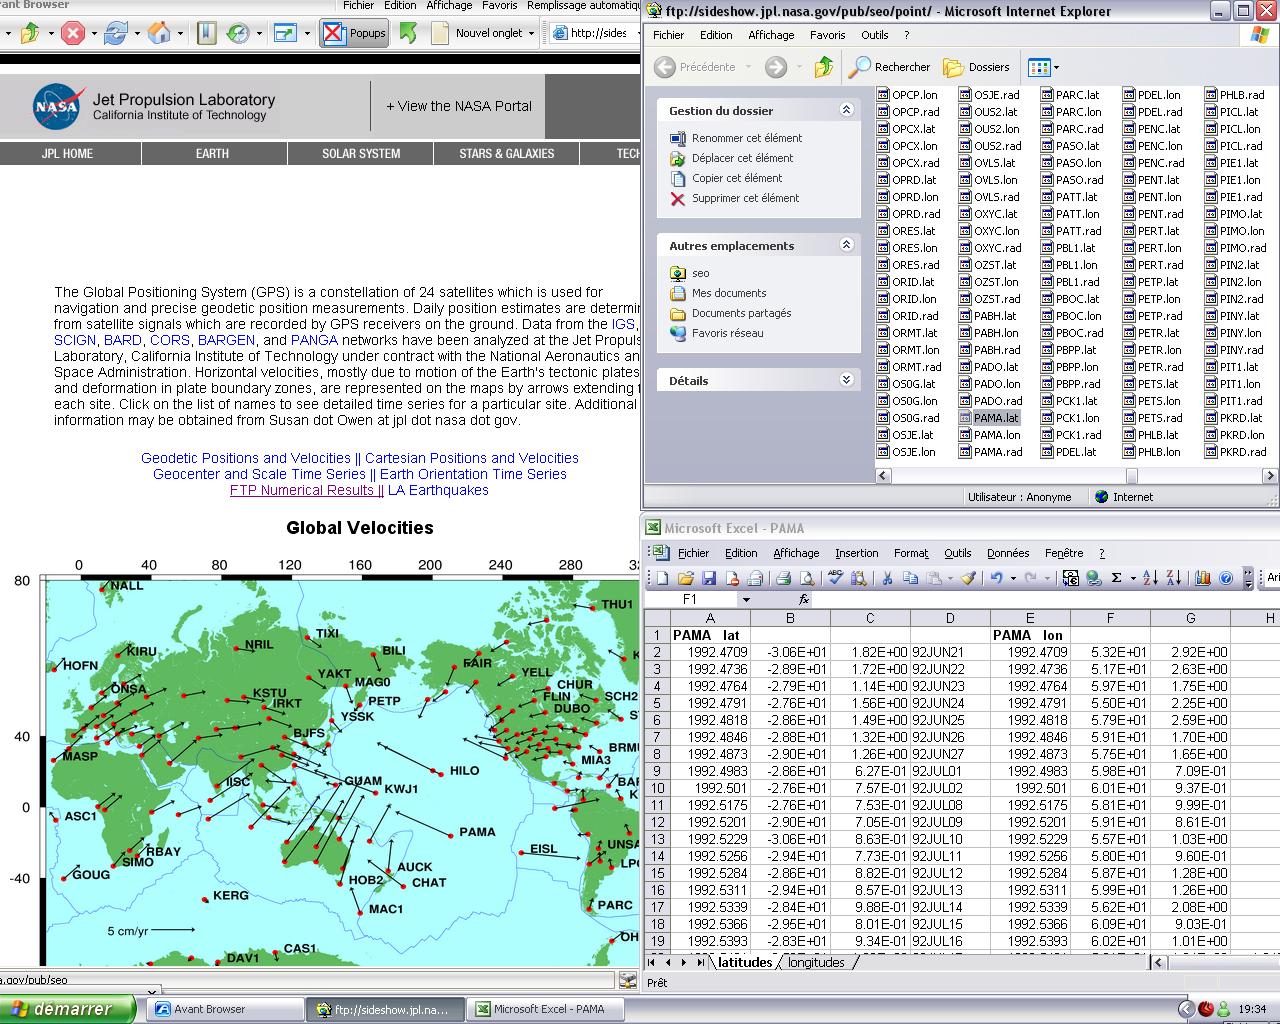1280x1024 pixels.
Task: Click the Sort Ascending A-Z icon
Action: click(1150, 578)
